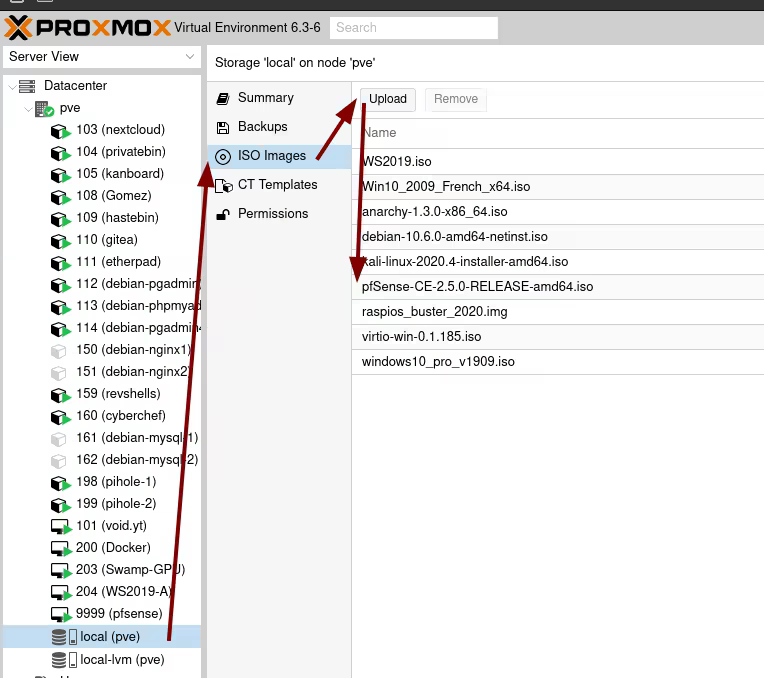Select container icon for 103 (nextcloud)
This screenshot has height=678, width=764.
61,131
